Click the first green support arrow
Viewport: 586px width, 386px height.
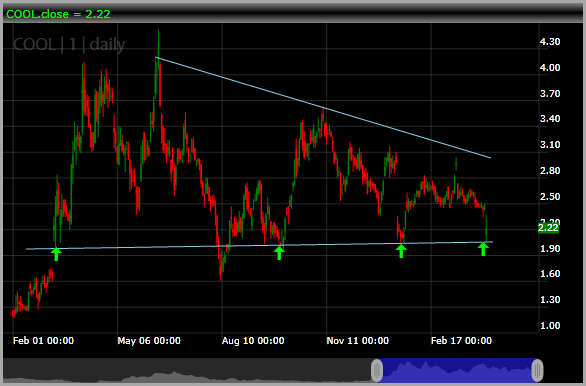click(x=56, y=254)
